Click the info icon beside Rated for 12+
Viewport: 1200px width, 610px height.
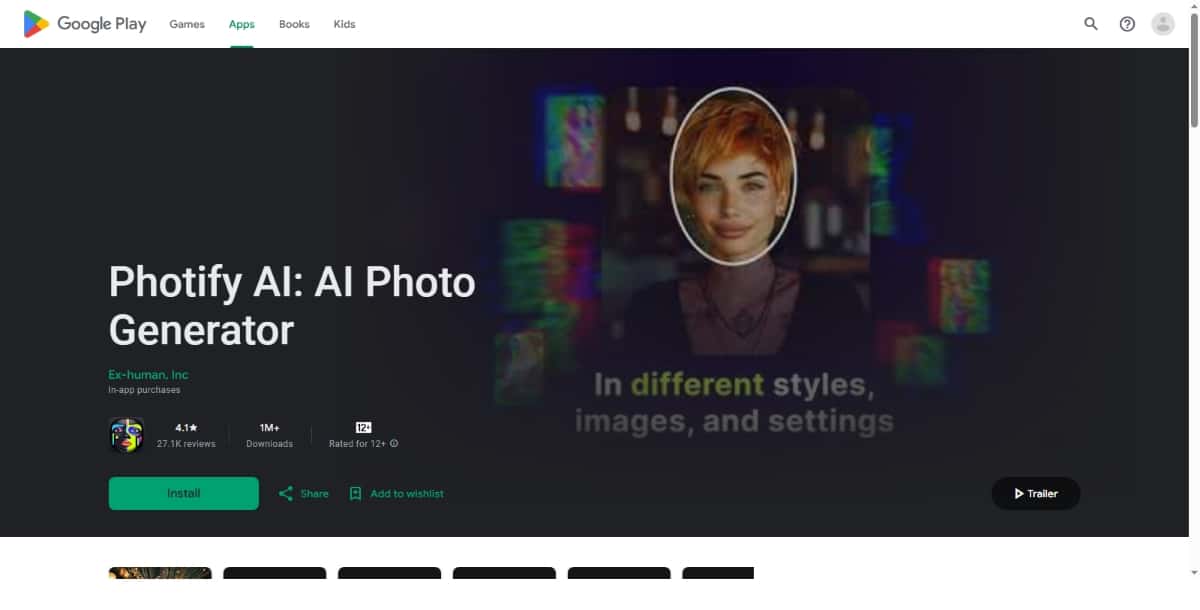(394, 444)
